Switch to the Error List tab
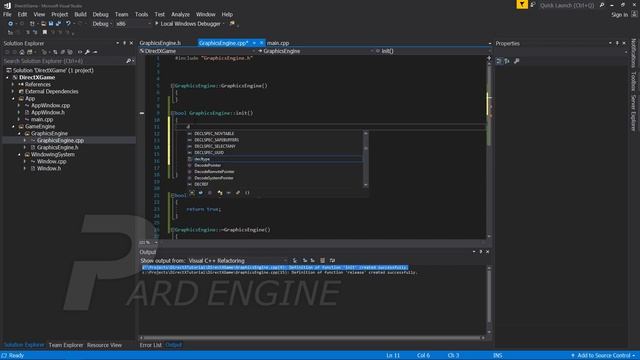Screen dimensions: 640x360 pos(151,345)
